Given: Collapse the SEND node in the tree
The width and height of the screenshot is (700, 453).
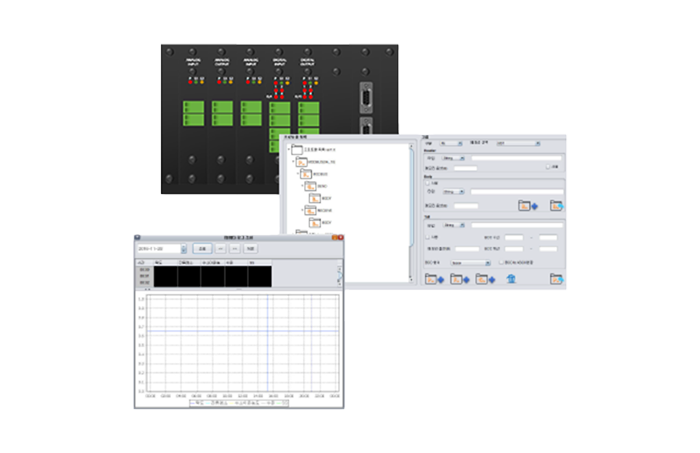Looking at the screenshot, I should 302,186.
